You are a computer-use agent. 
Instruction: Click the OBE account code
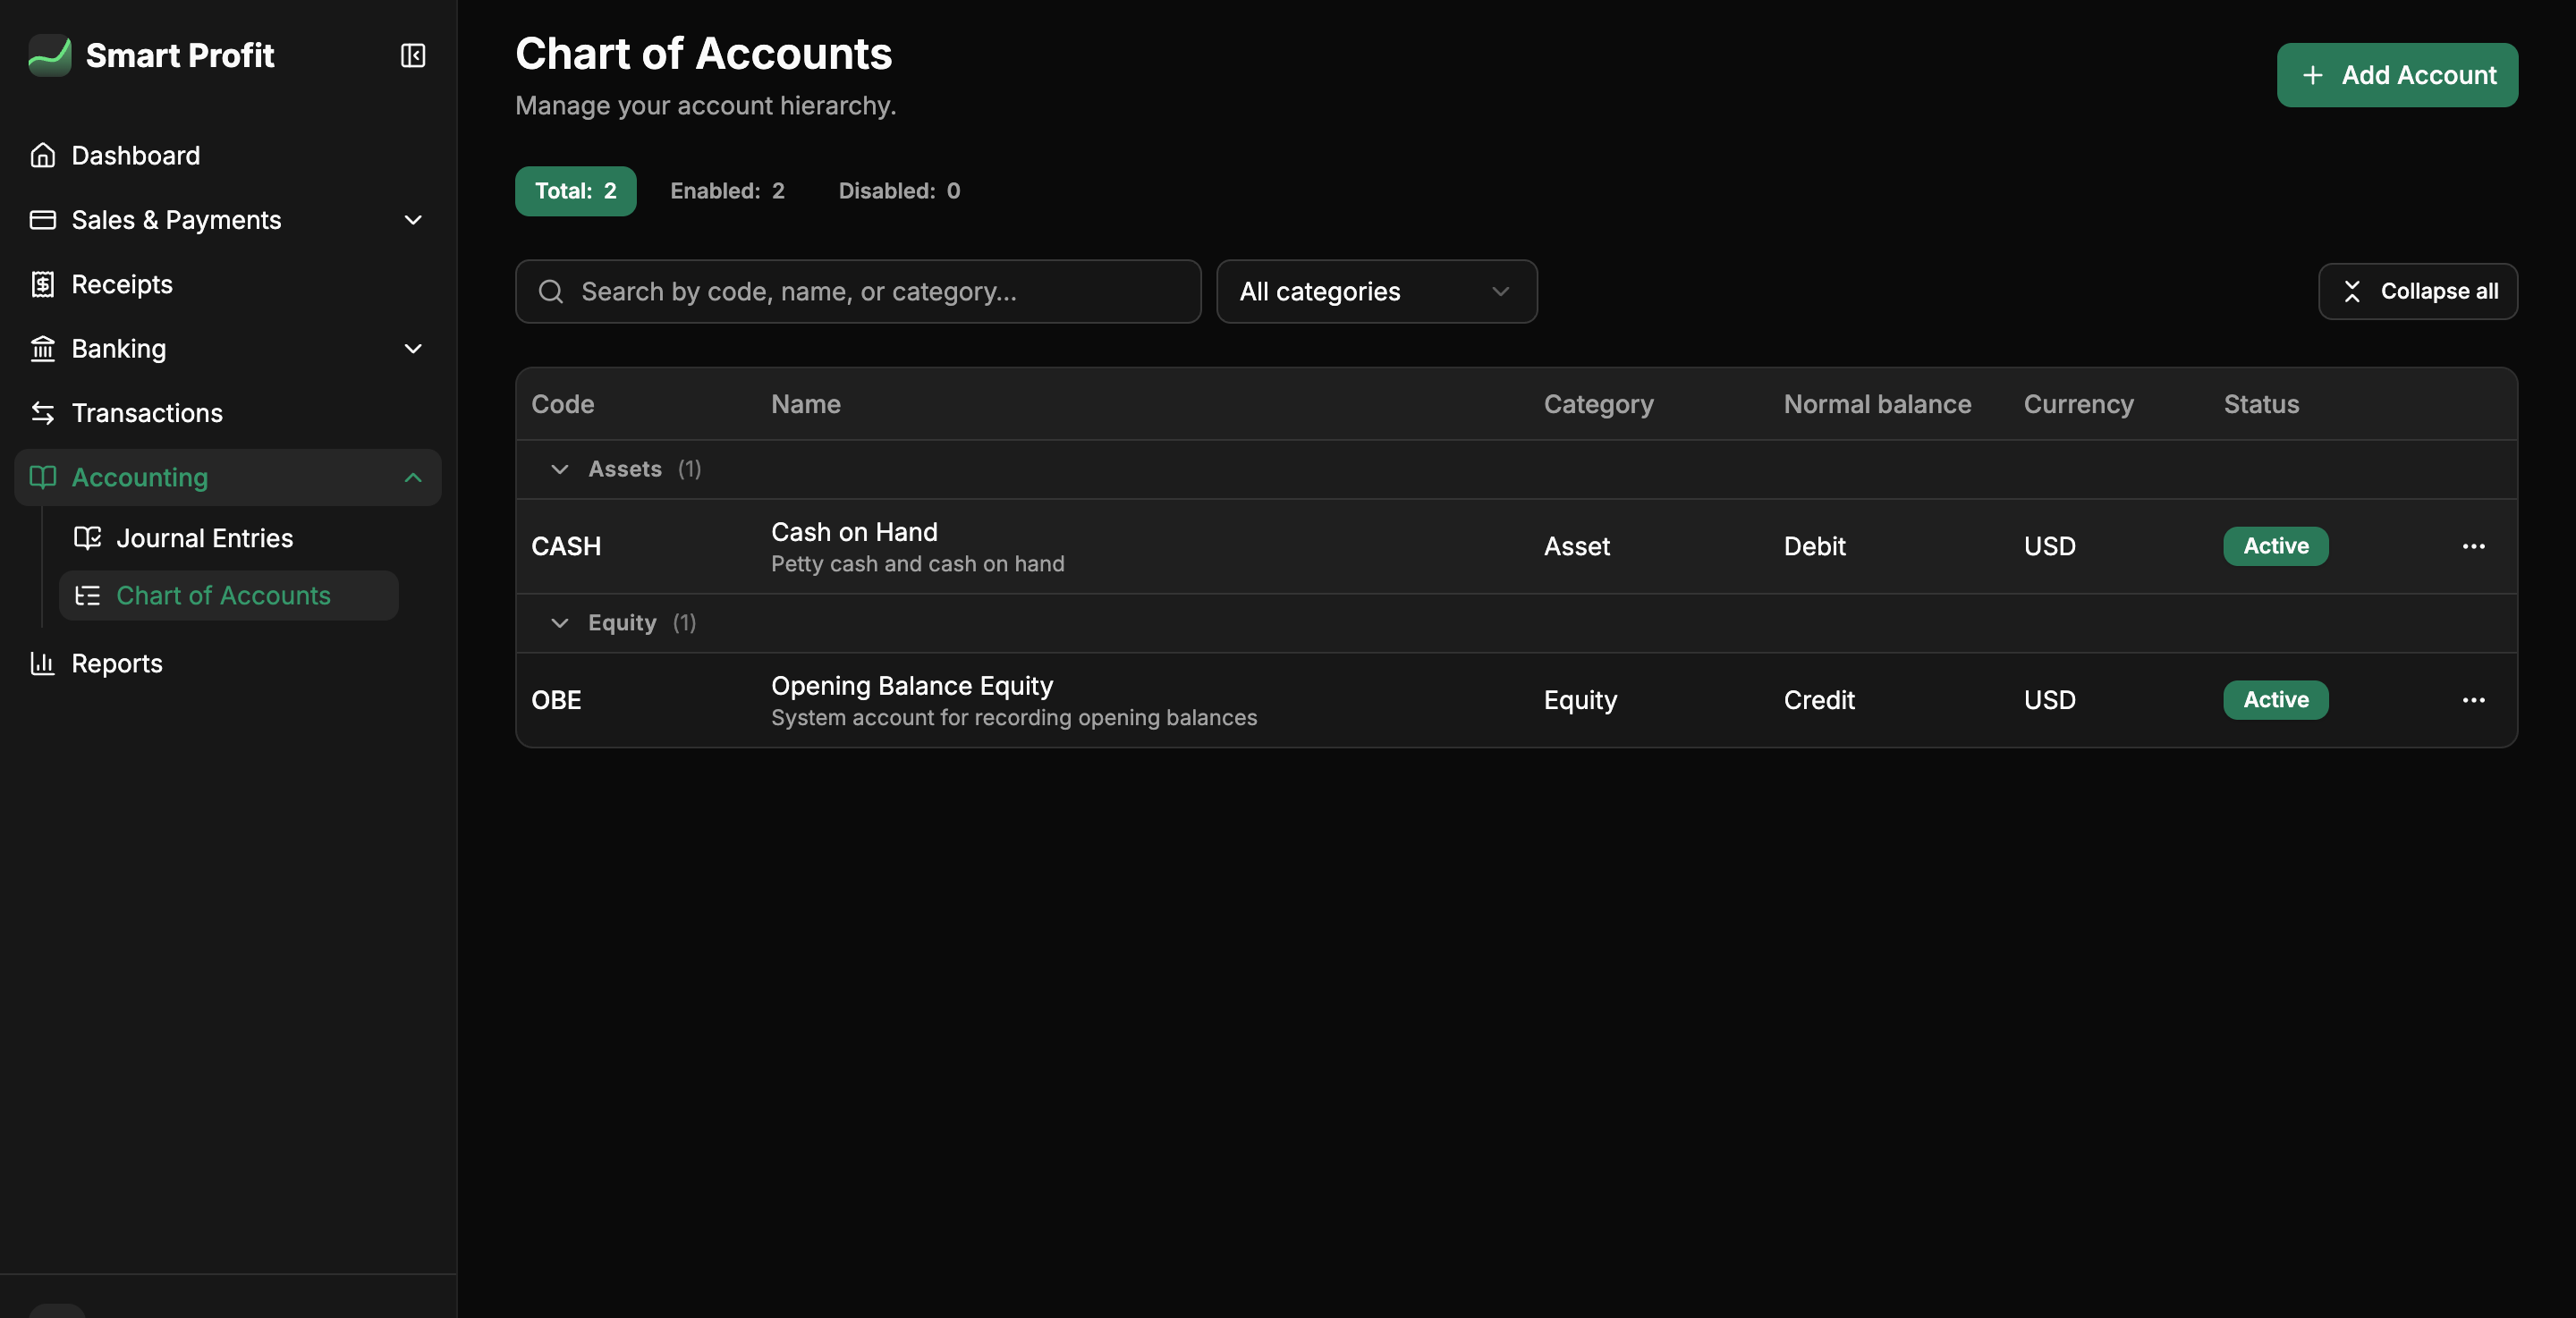coord(555,700)
